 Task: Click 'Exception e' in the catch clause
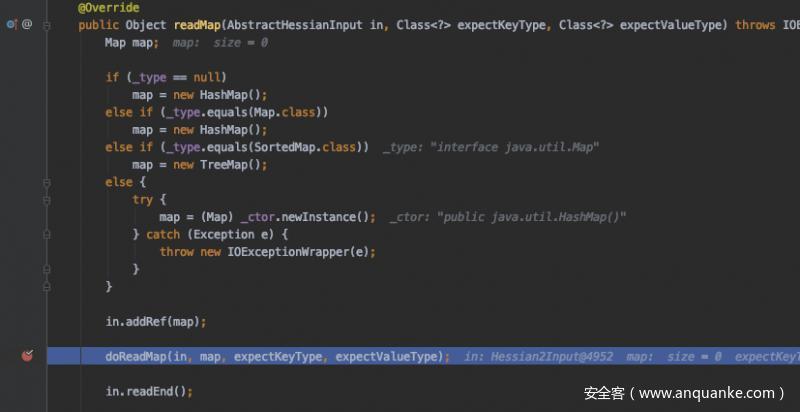tap(229, 235)
